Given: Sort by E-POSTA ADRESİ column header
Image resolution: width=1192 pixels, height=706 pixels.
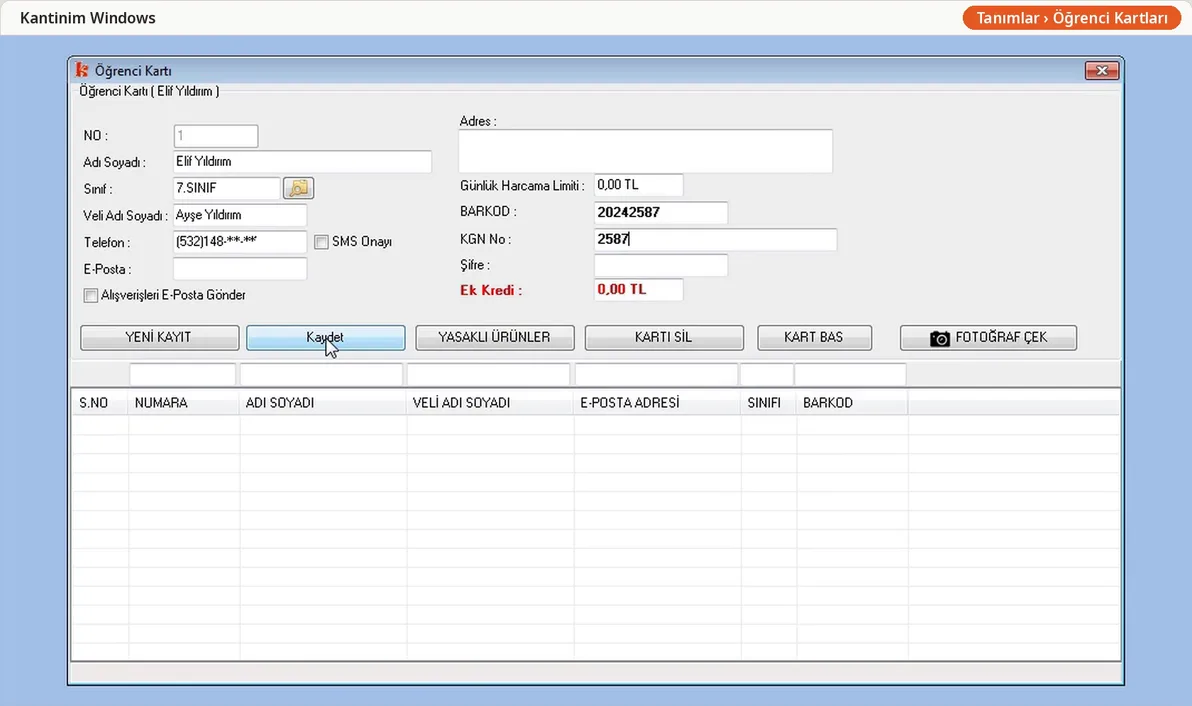Looking at the screenshot, I should 658,403.
